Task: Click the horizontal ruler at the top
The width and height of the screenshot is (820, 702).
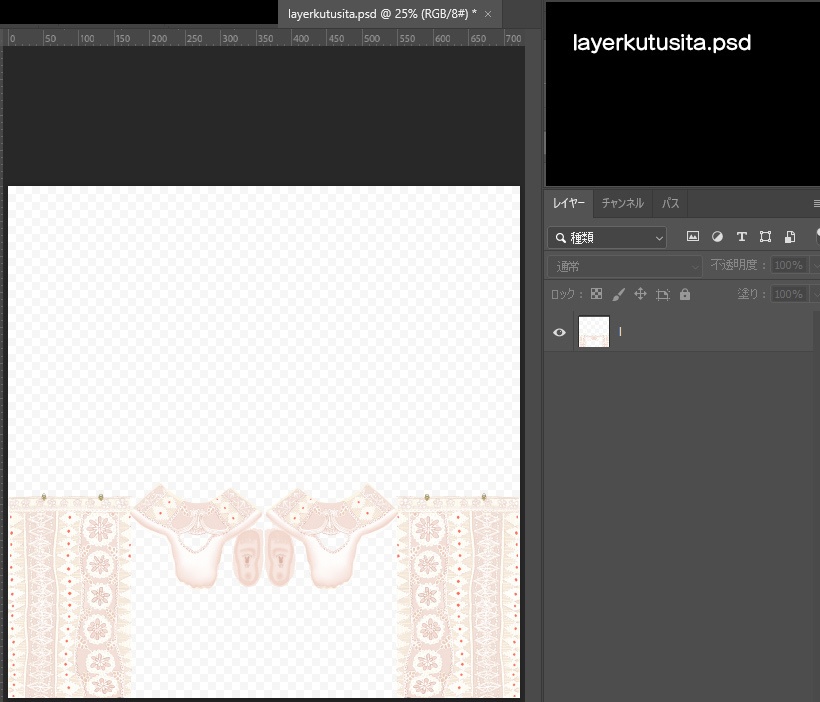Action: 264,38
